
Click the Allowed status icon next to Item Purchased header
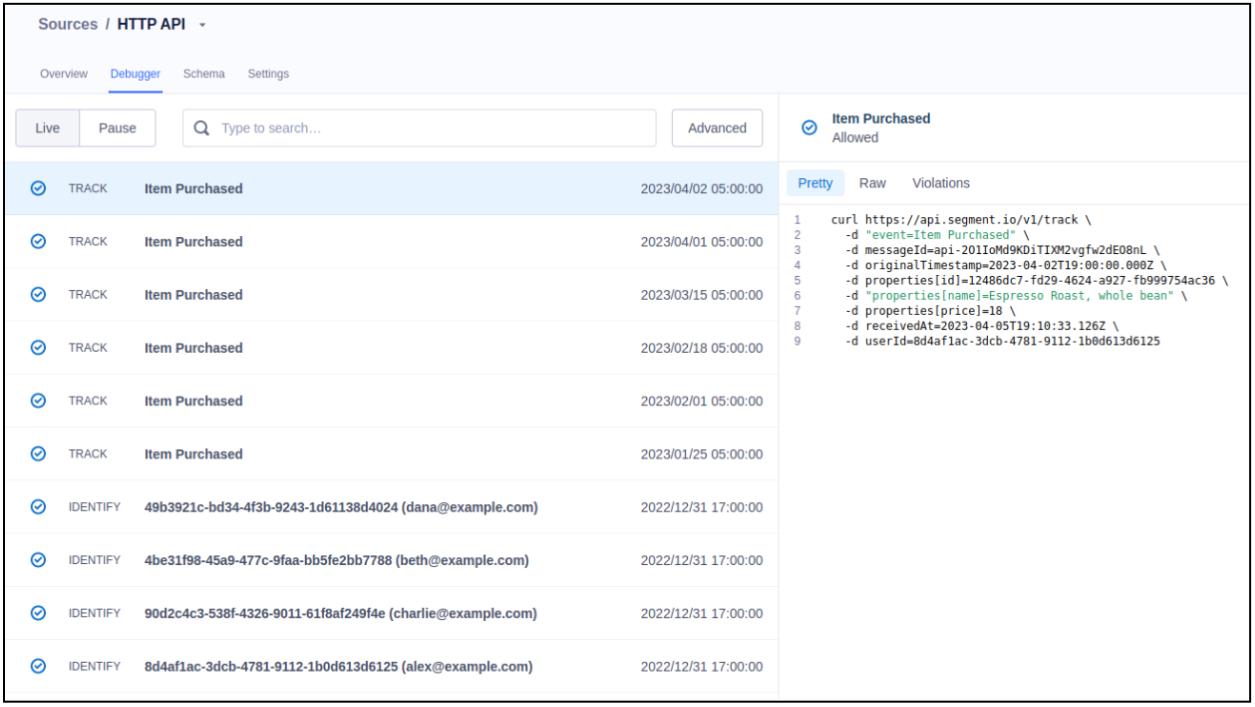(810, 127)
